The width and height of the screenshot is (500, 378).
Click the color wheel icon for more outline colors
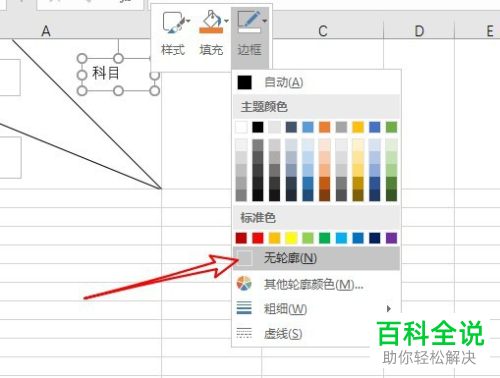[244, 284]
